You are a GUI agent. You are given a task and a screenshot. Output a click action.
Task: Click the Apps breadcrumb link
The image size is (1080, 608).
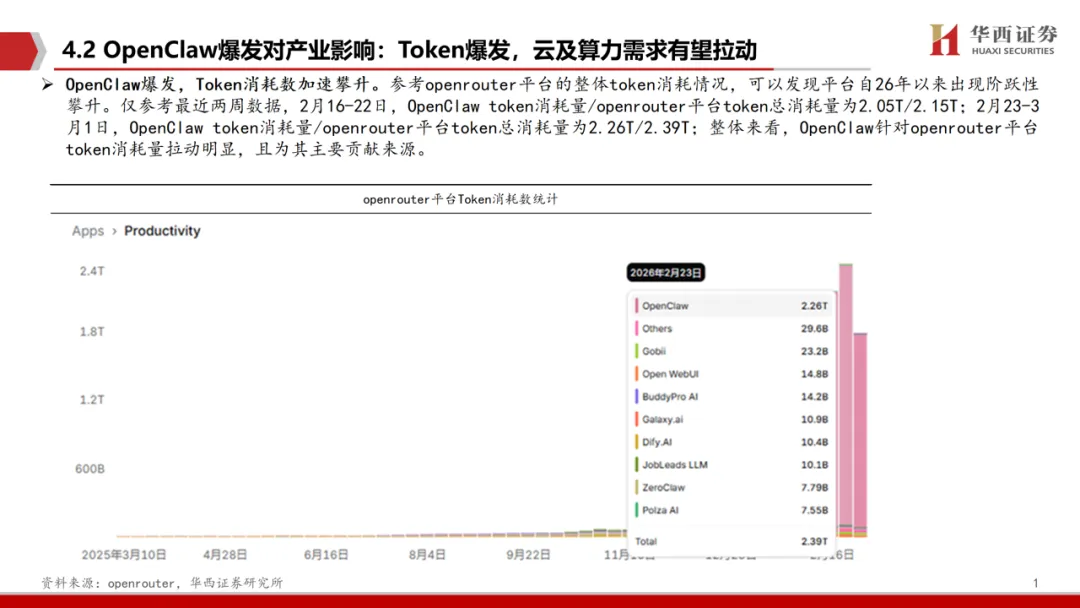tap(87, 231)
